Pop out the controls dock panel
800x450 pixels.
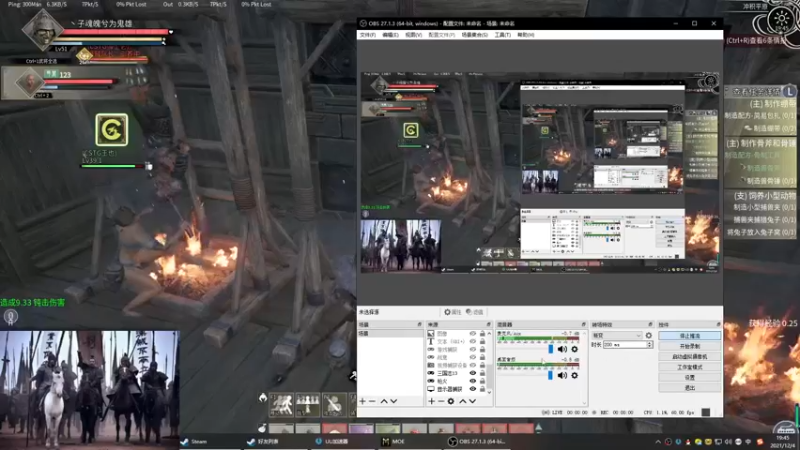point(718,324)
